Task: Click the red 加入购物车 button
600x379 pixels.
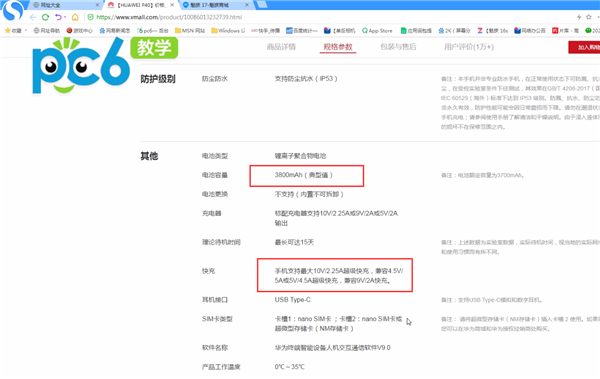Action: click(x=584, y=47)
